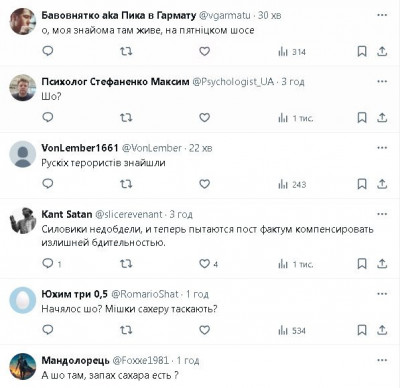Share the Юхим три 0,5 tweet
Viewport: 400px width, 388px height.
[382, 330]
